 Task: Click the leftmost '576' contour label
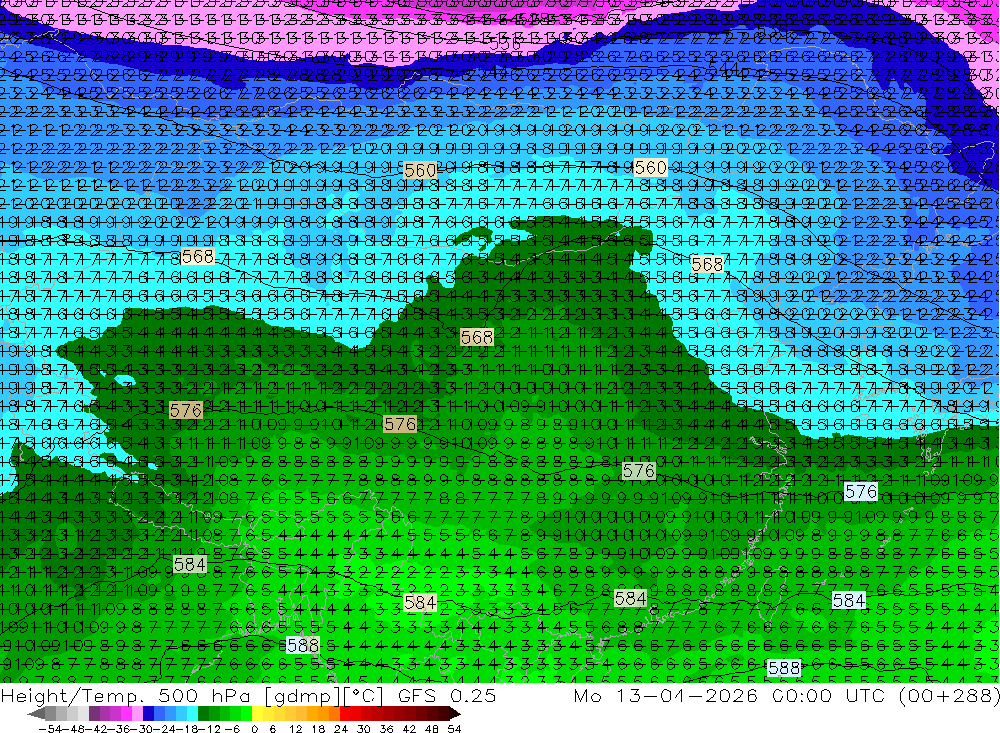(186, 410)
